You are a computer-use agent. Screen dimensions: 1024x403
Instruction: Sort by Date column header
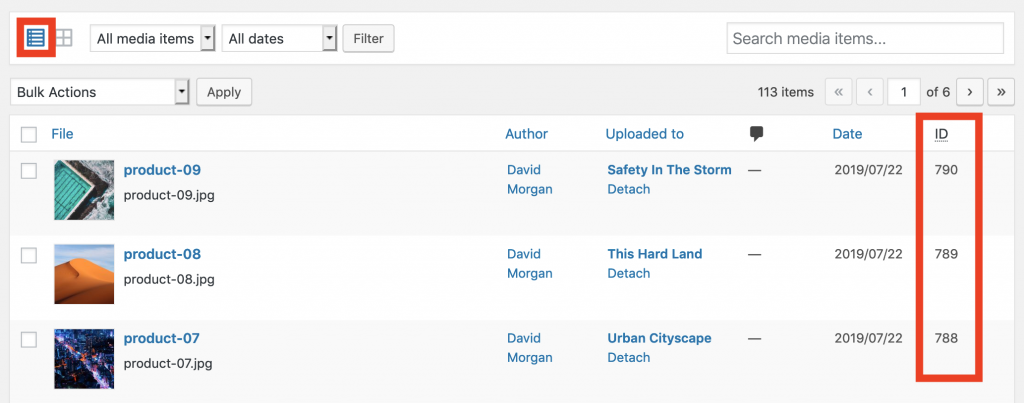[847, 134]
